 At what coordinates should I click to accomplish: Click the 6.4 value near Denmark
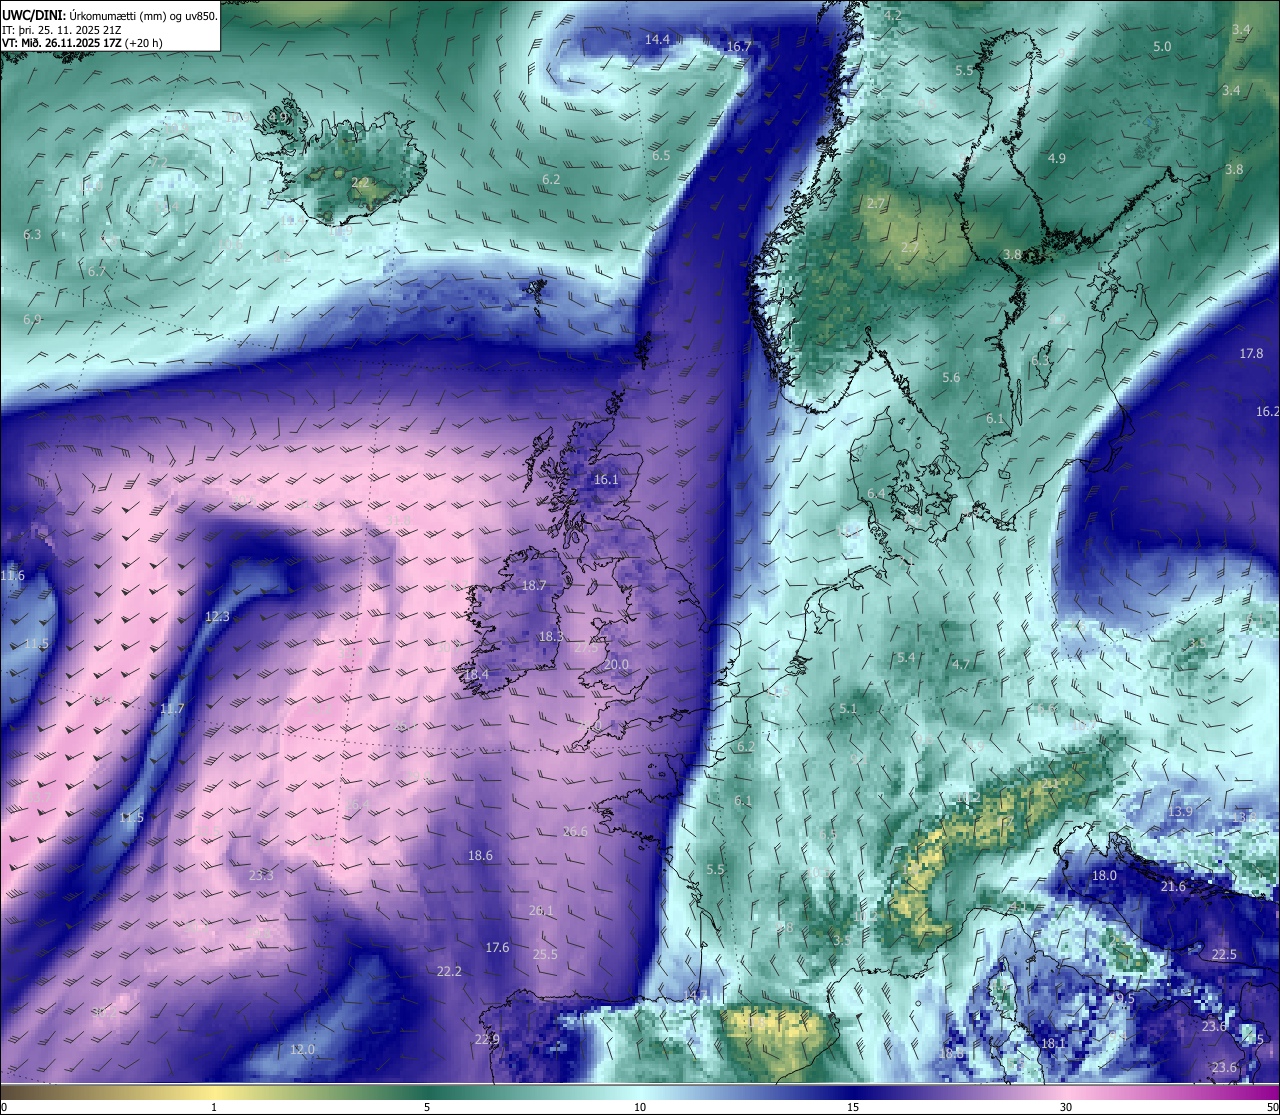point(876,494)
